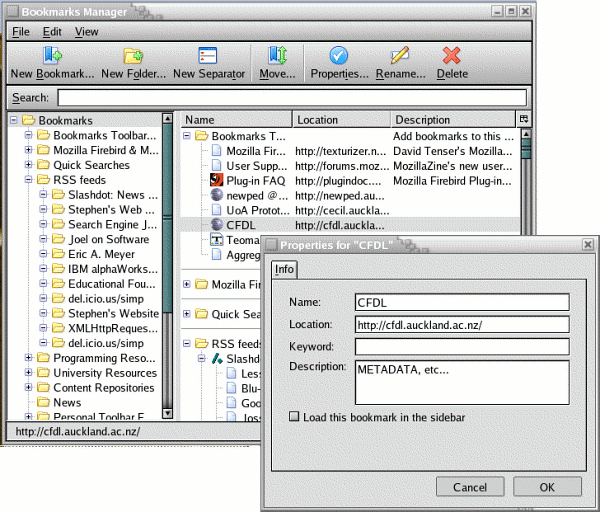Click Joel on Software folder icon
Image resolution: width=600 pixels, height=512 pixels.
pos(59,239)
